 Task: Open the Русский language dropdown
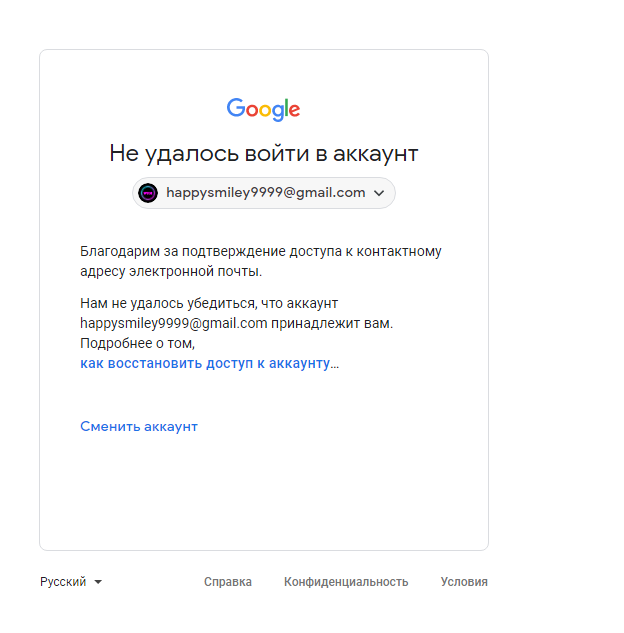pos(71,582)
